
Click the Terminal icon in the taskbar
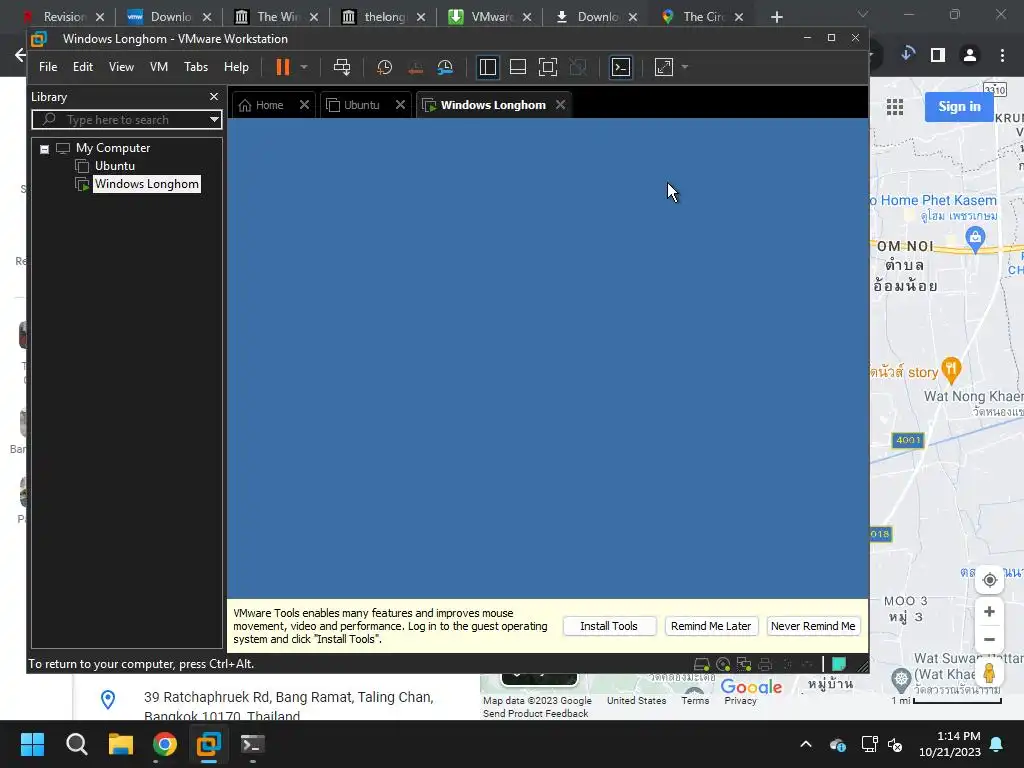pyautogui.click(x=253, y=744)
